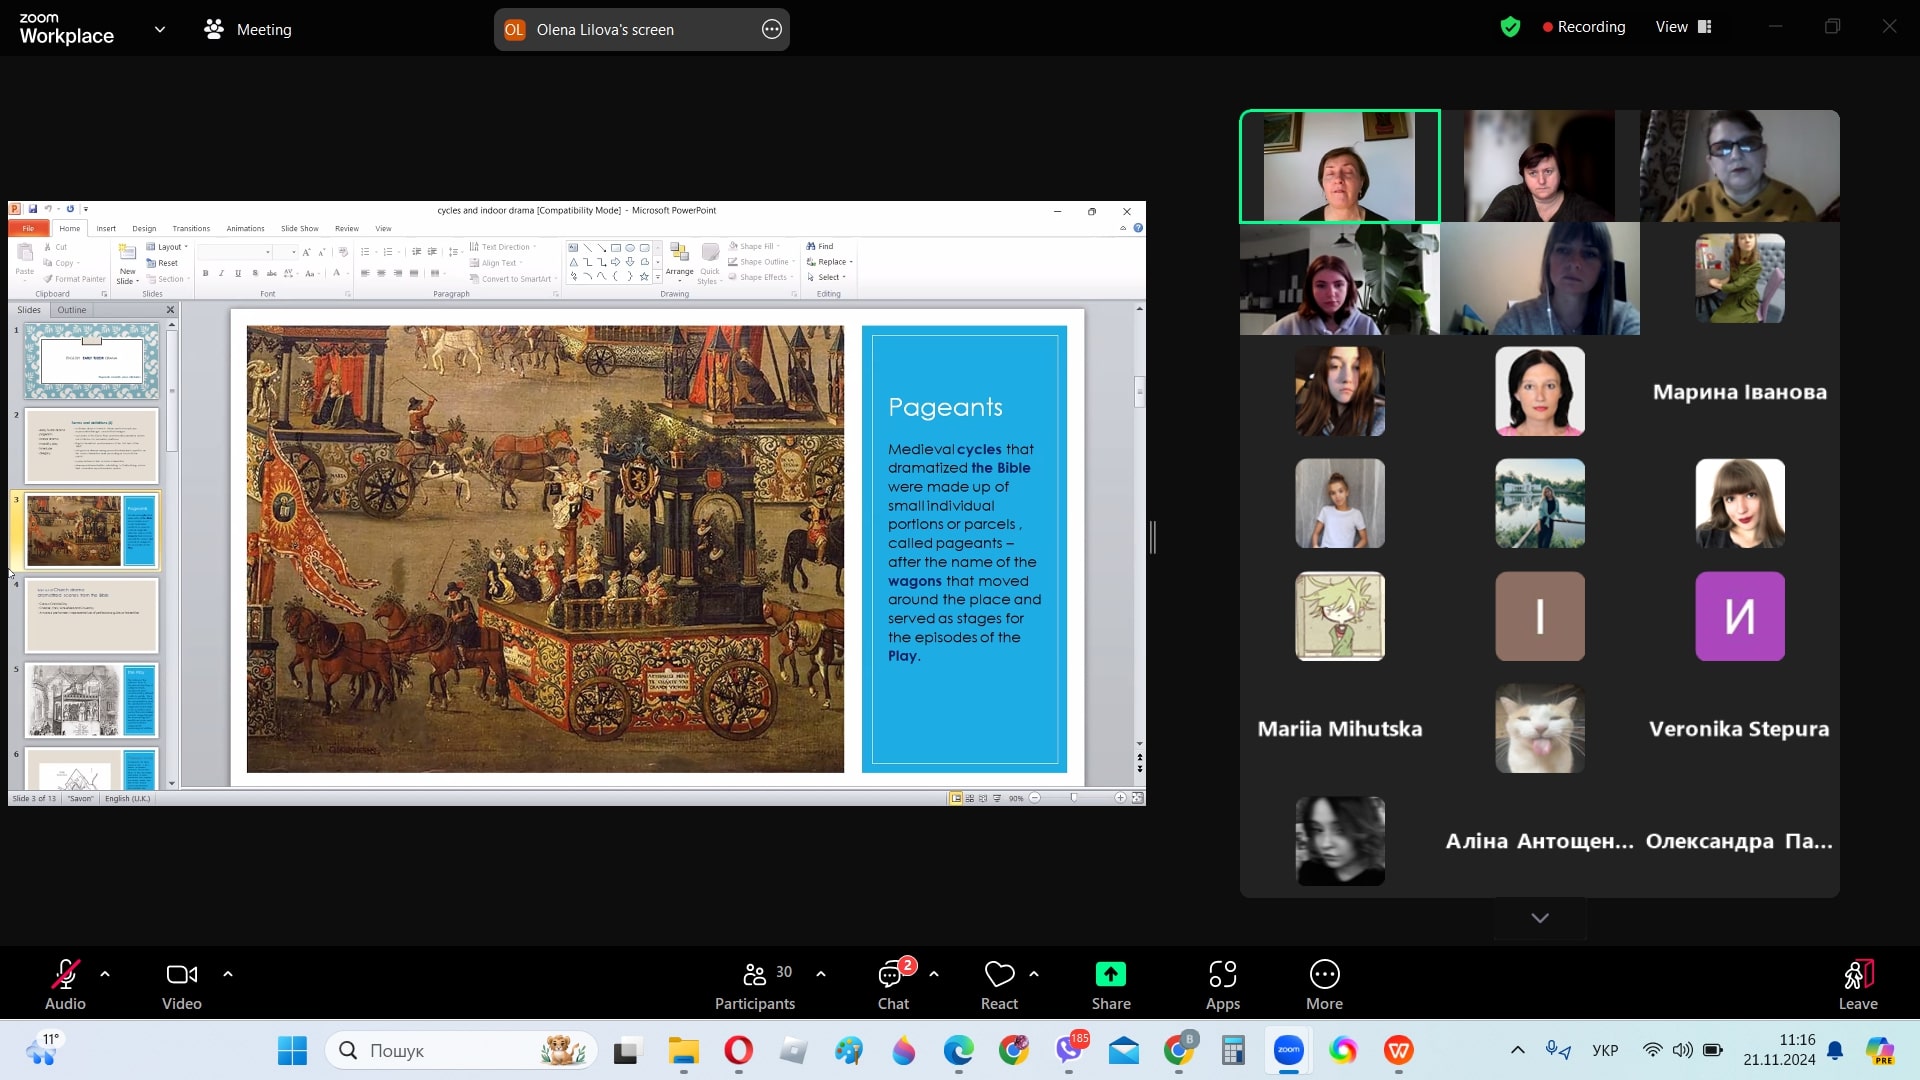Open the File tab in PowerPoint

(28, 228)
